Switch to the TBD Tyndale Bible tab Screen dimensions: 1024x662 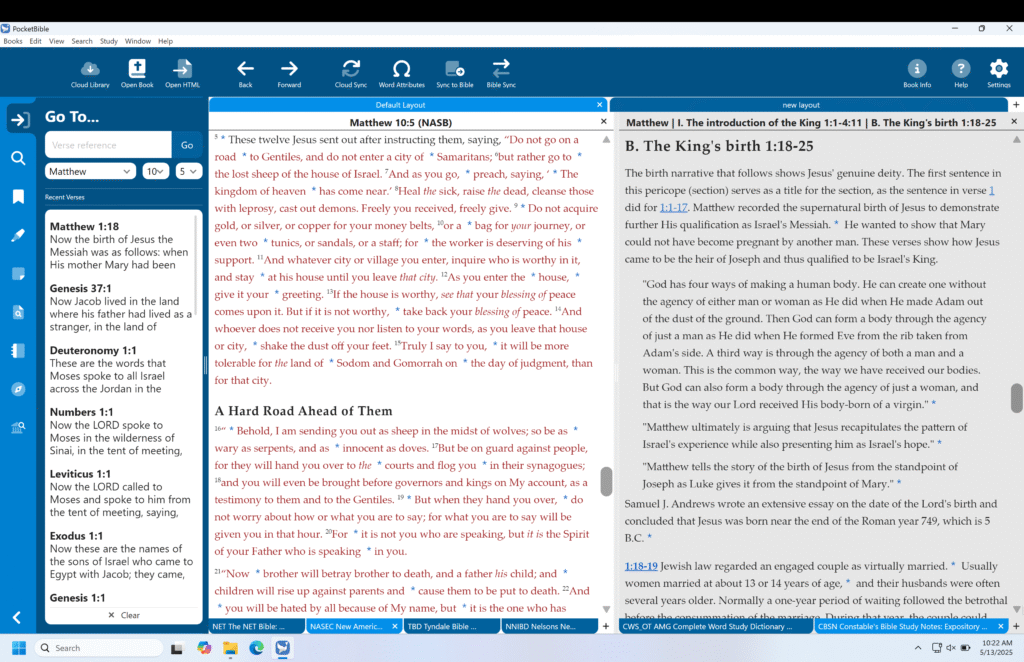tap(451, 626)
